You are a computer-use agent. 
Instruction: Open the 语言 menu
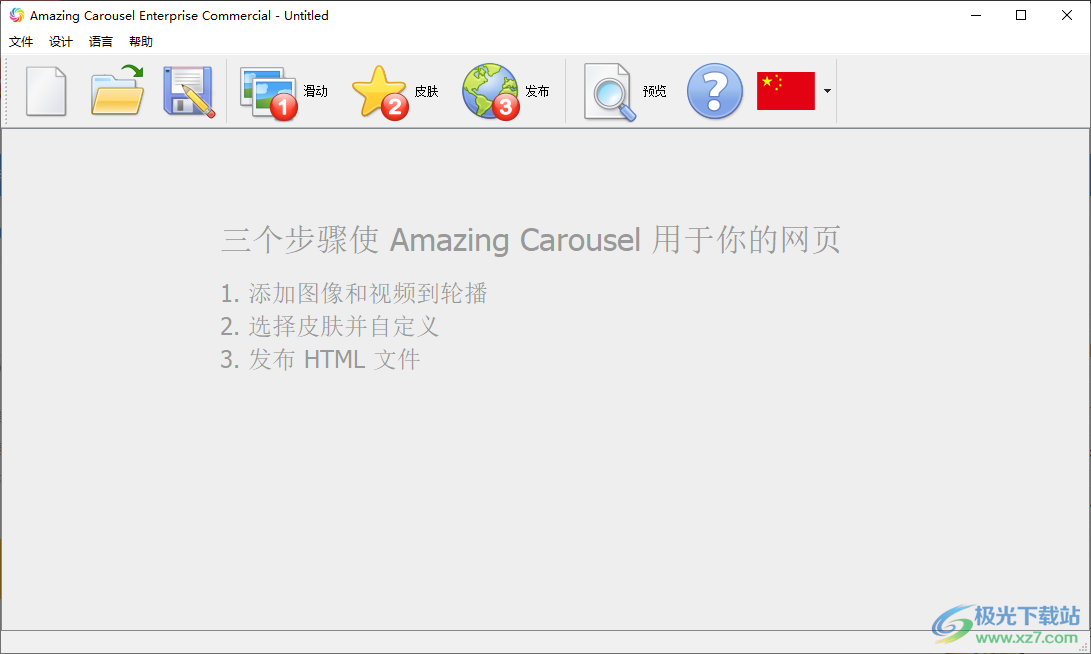(101, 42)
